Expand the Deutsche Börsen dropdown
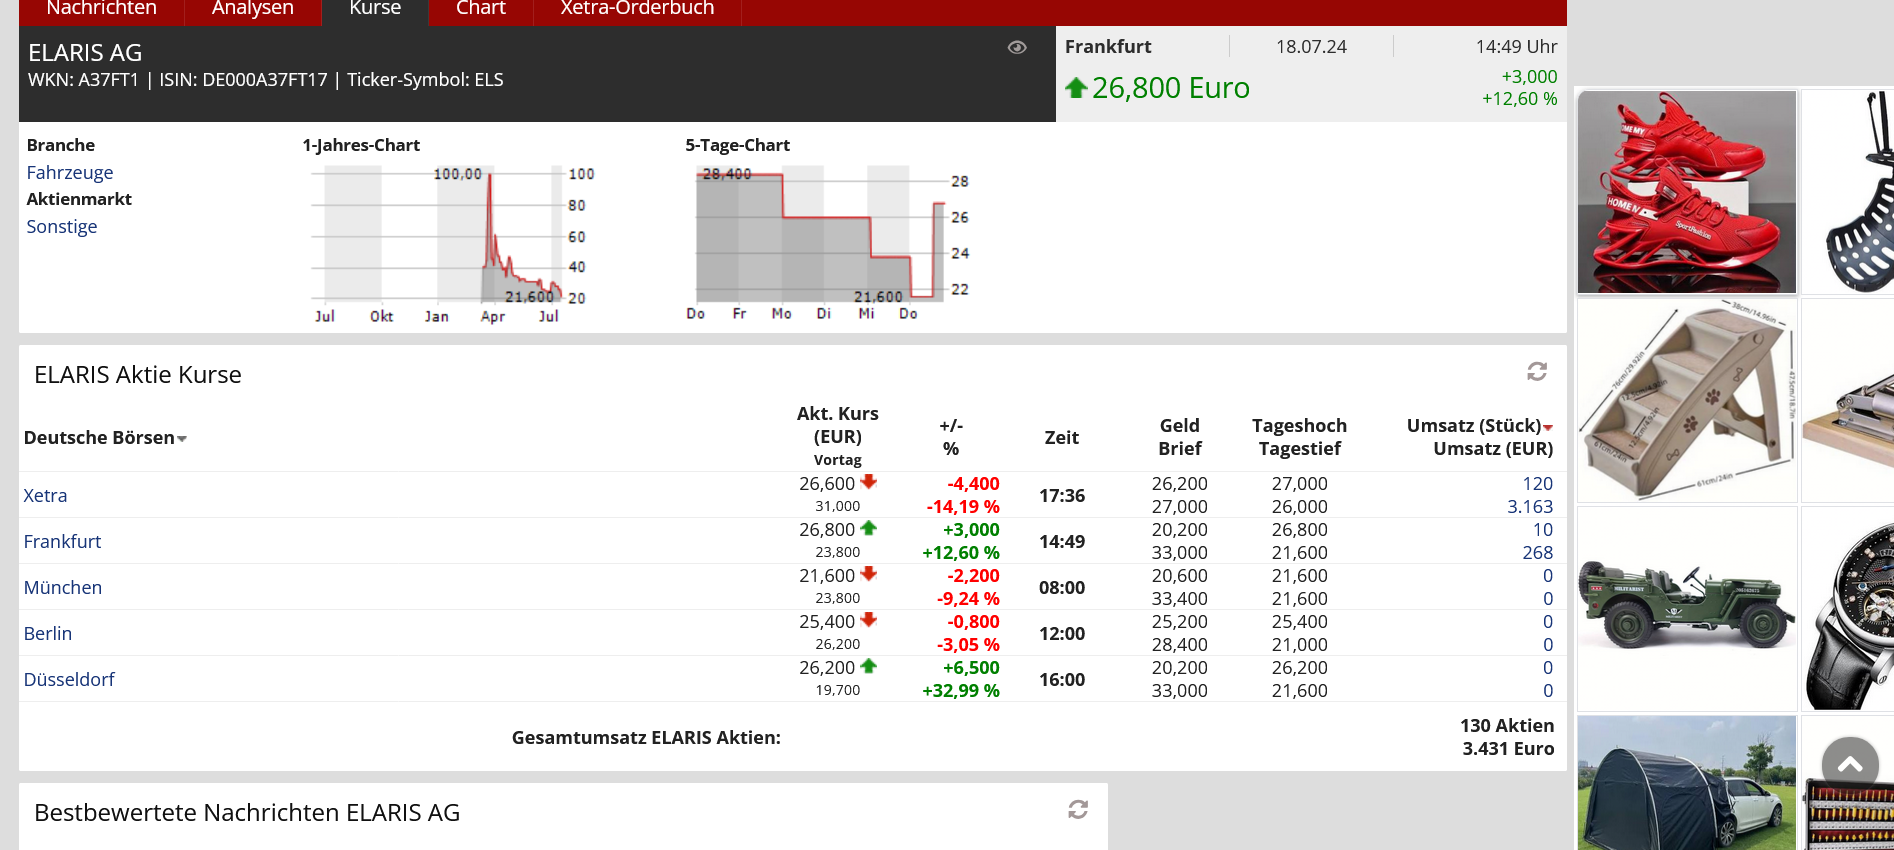Image resolution: width=1894 pixels, height=850 pixels. (182, 439)
